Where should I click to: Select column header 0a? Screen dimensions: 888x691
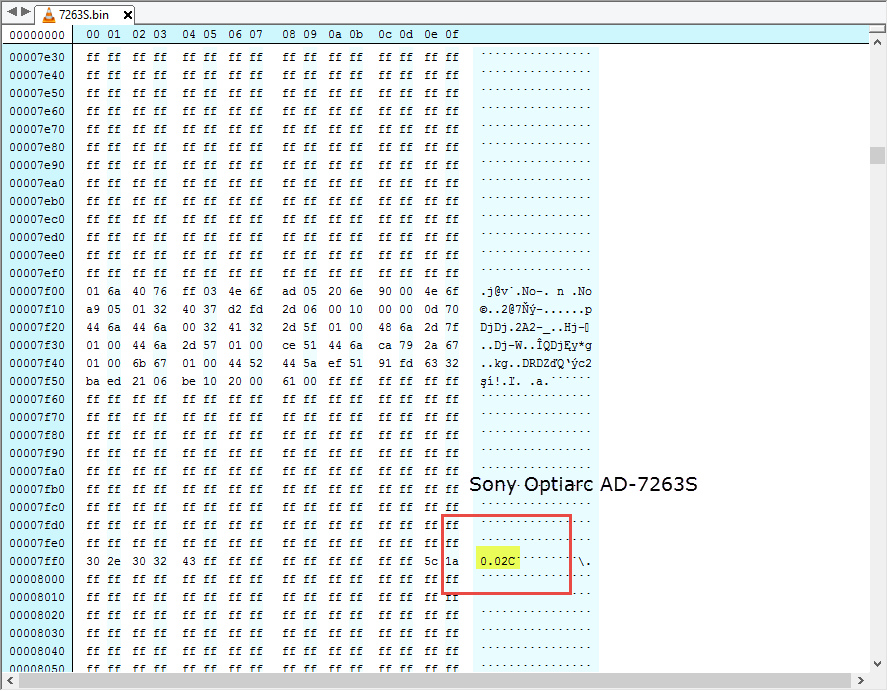tap(335, 35)
